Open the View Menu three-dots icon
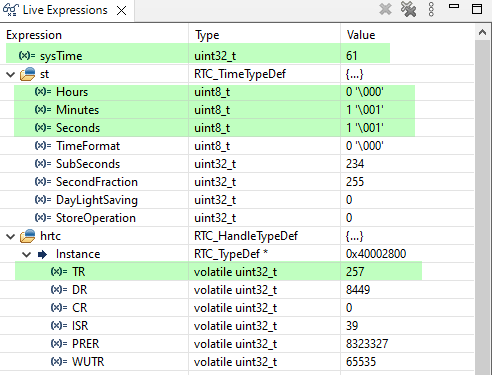 pyautogui.click(x=431, y=9)
